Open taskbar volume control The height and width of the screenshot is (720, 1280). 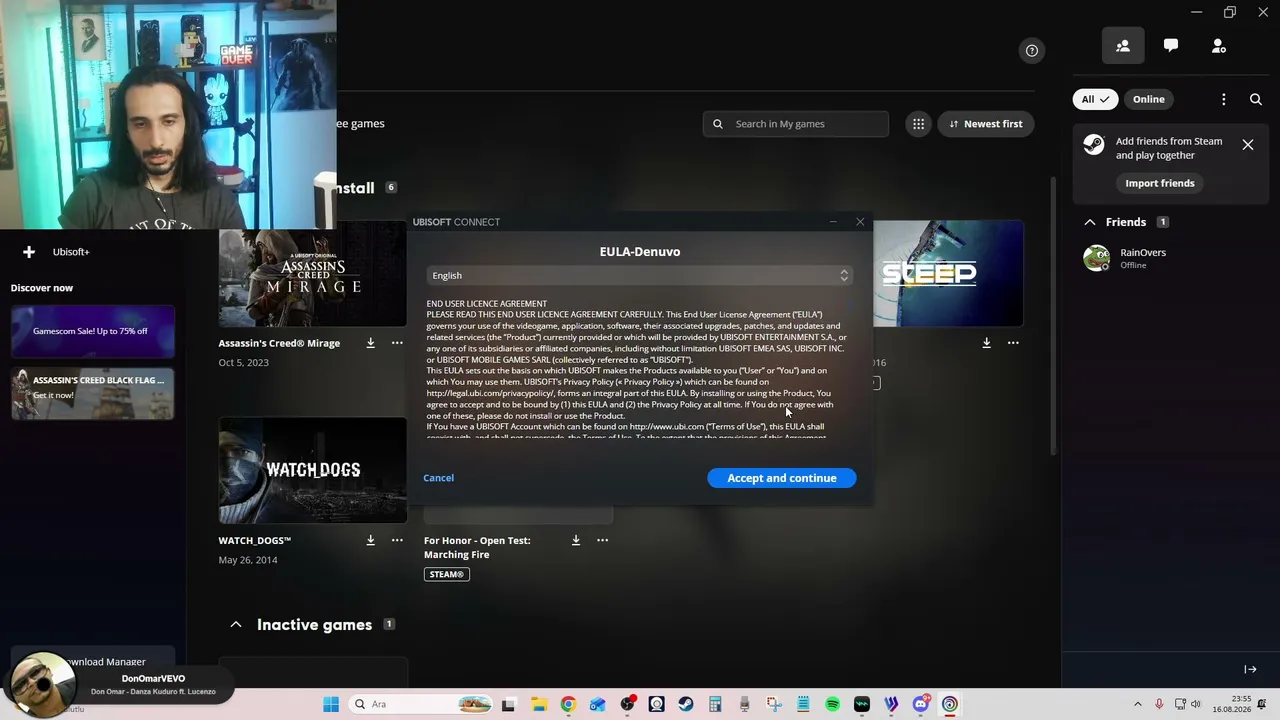[1196, 704]
